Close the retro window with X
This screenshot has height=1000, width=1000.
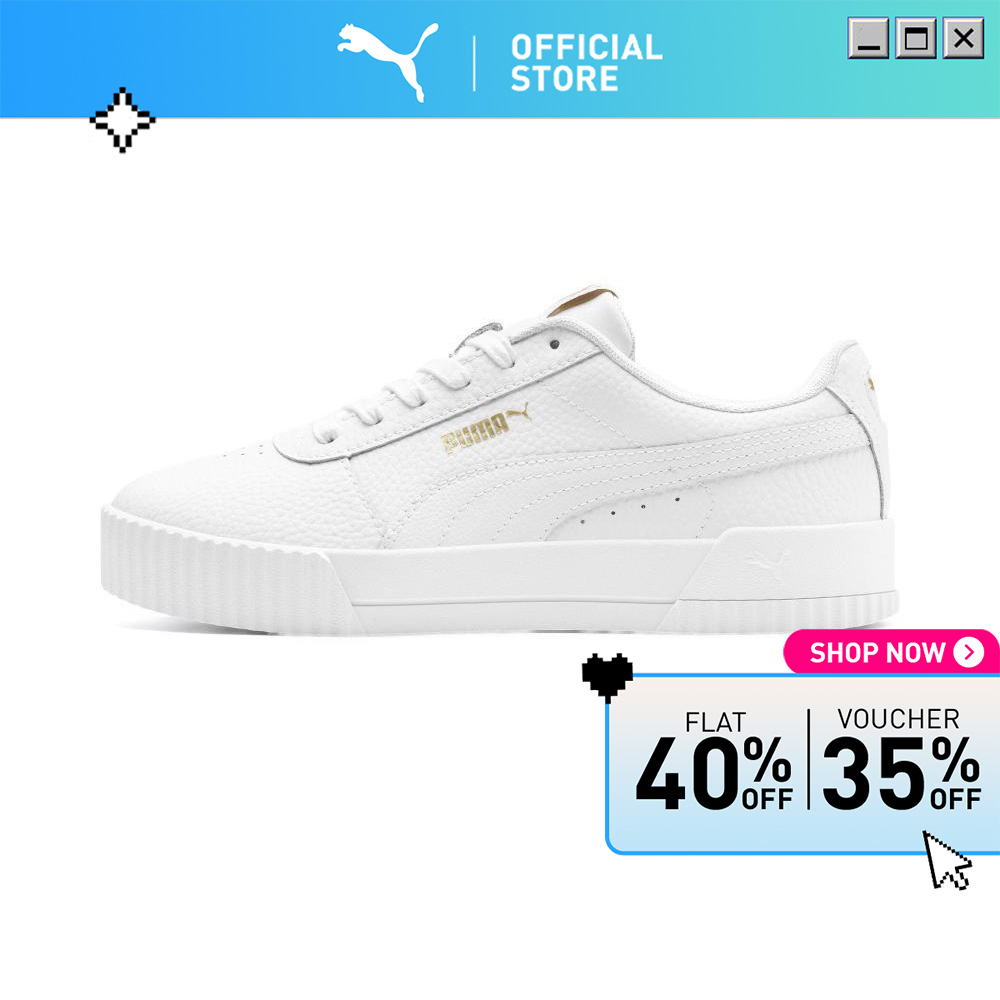click(963, 38)
